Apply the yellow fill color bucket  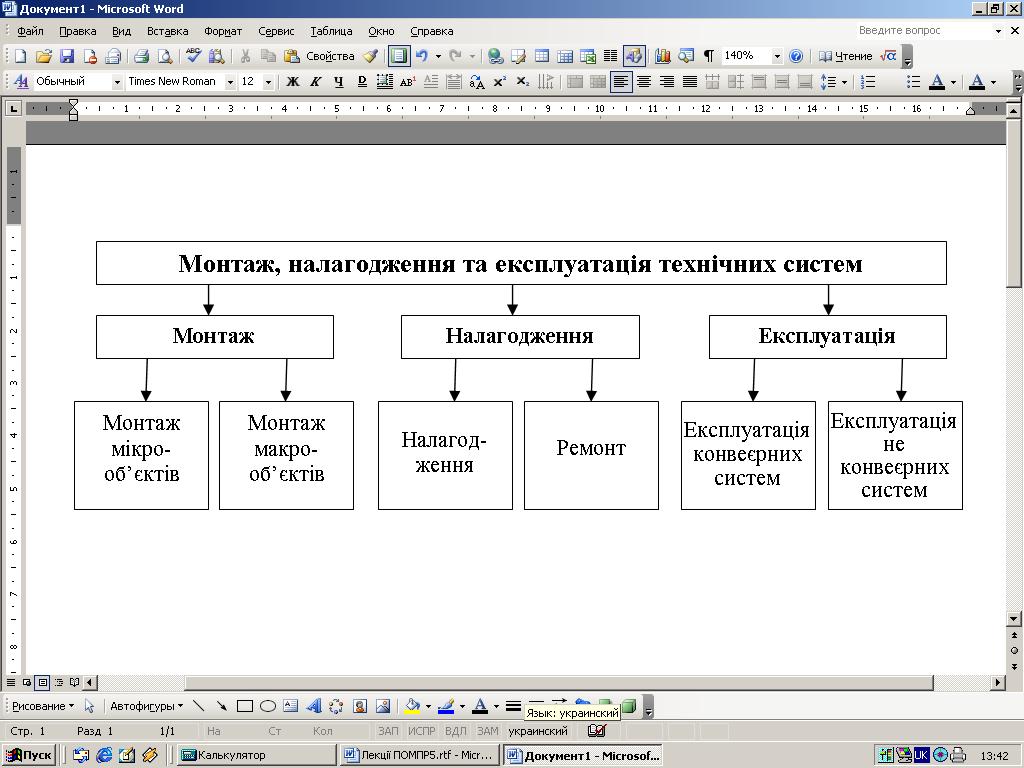click(x=413, y=706)
